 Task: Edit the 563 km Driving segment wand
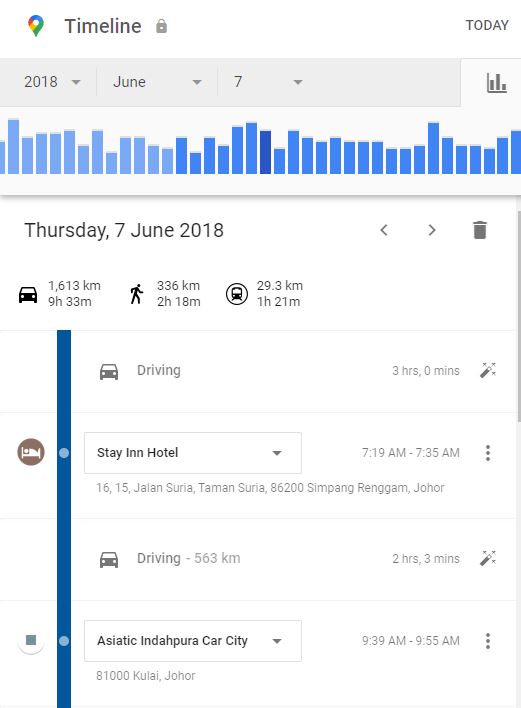[488, 558]
